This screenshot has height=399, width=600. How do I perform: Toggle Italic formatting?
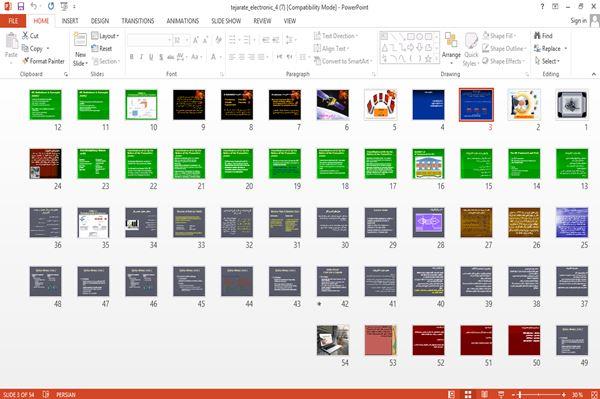click(x=141, y=57)
